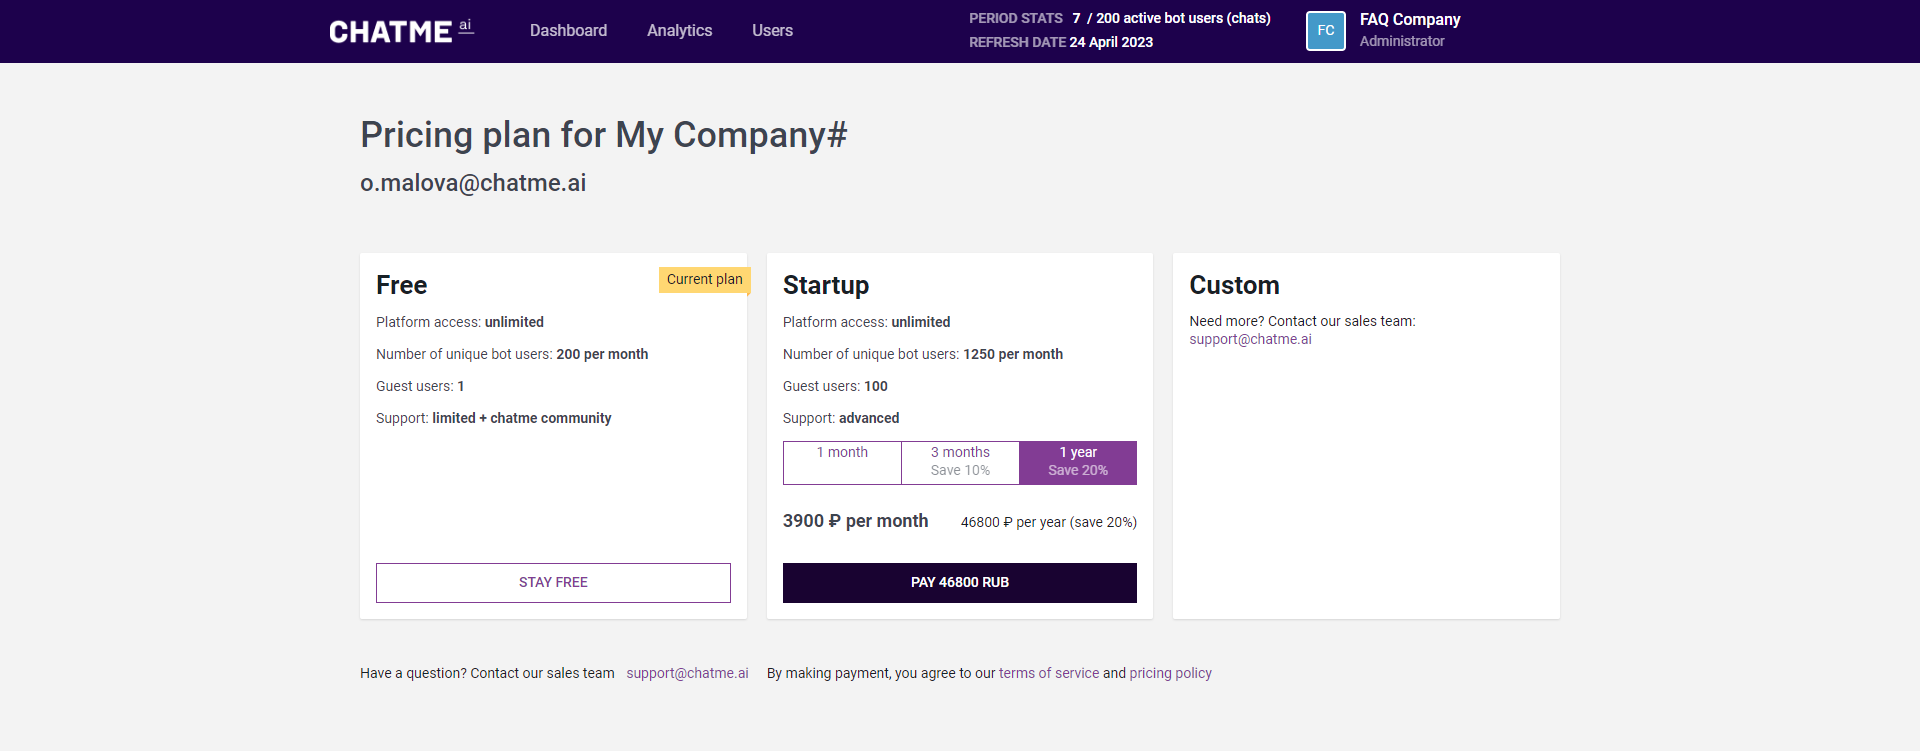Click the PAY 46800 RUB button
The height and width of the screenshot is (751, 1920).
959,583
